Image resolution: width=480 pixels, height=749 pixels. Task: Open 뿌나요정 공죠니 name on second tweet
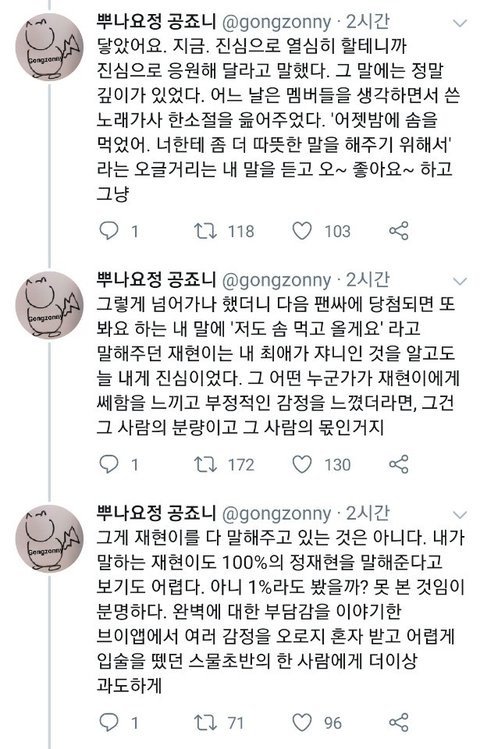(x=157, y=279)
